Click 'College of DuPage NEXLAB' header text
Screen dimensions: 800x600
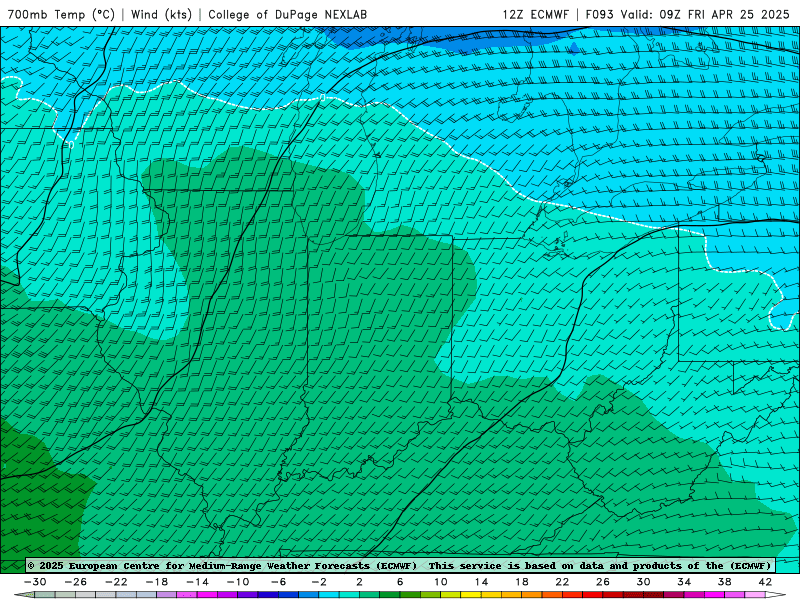(x=287, y=14)
